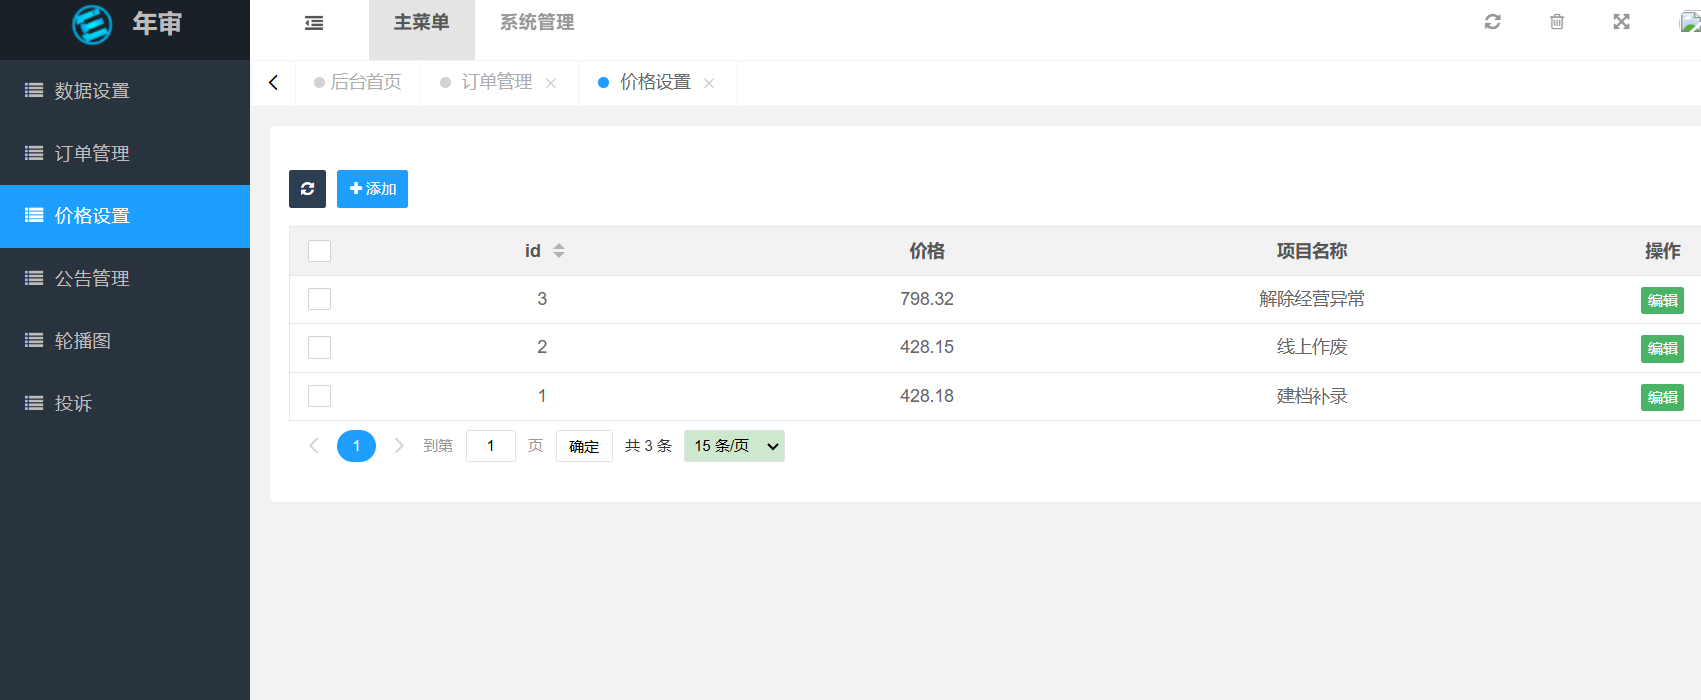This screenshot has width=1701, height=700.
Task: Click the refresh icon in top bar
Action: (x=1492, y=22)
